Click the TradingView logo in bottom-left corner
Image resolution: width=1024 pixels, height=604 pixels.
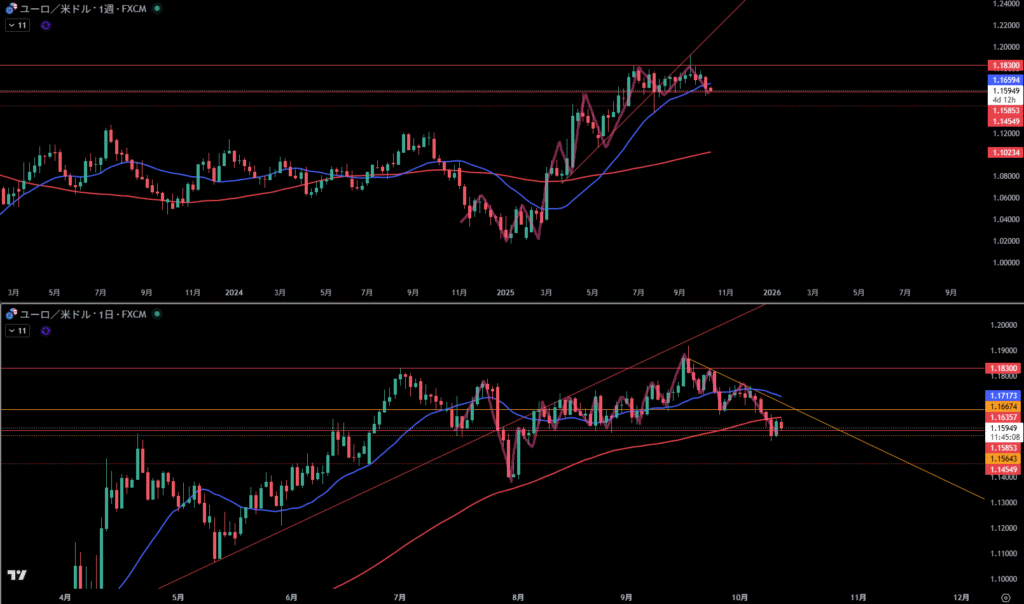16,575
